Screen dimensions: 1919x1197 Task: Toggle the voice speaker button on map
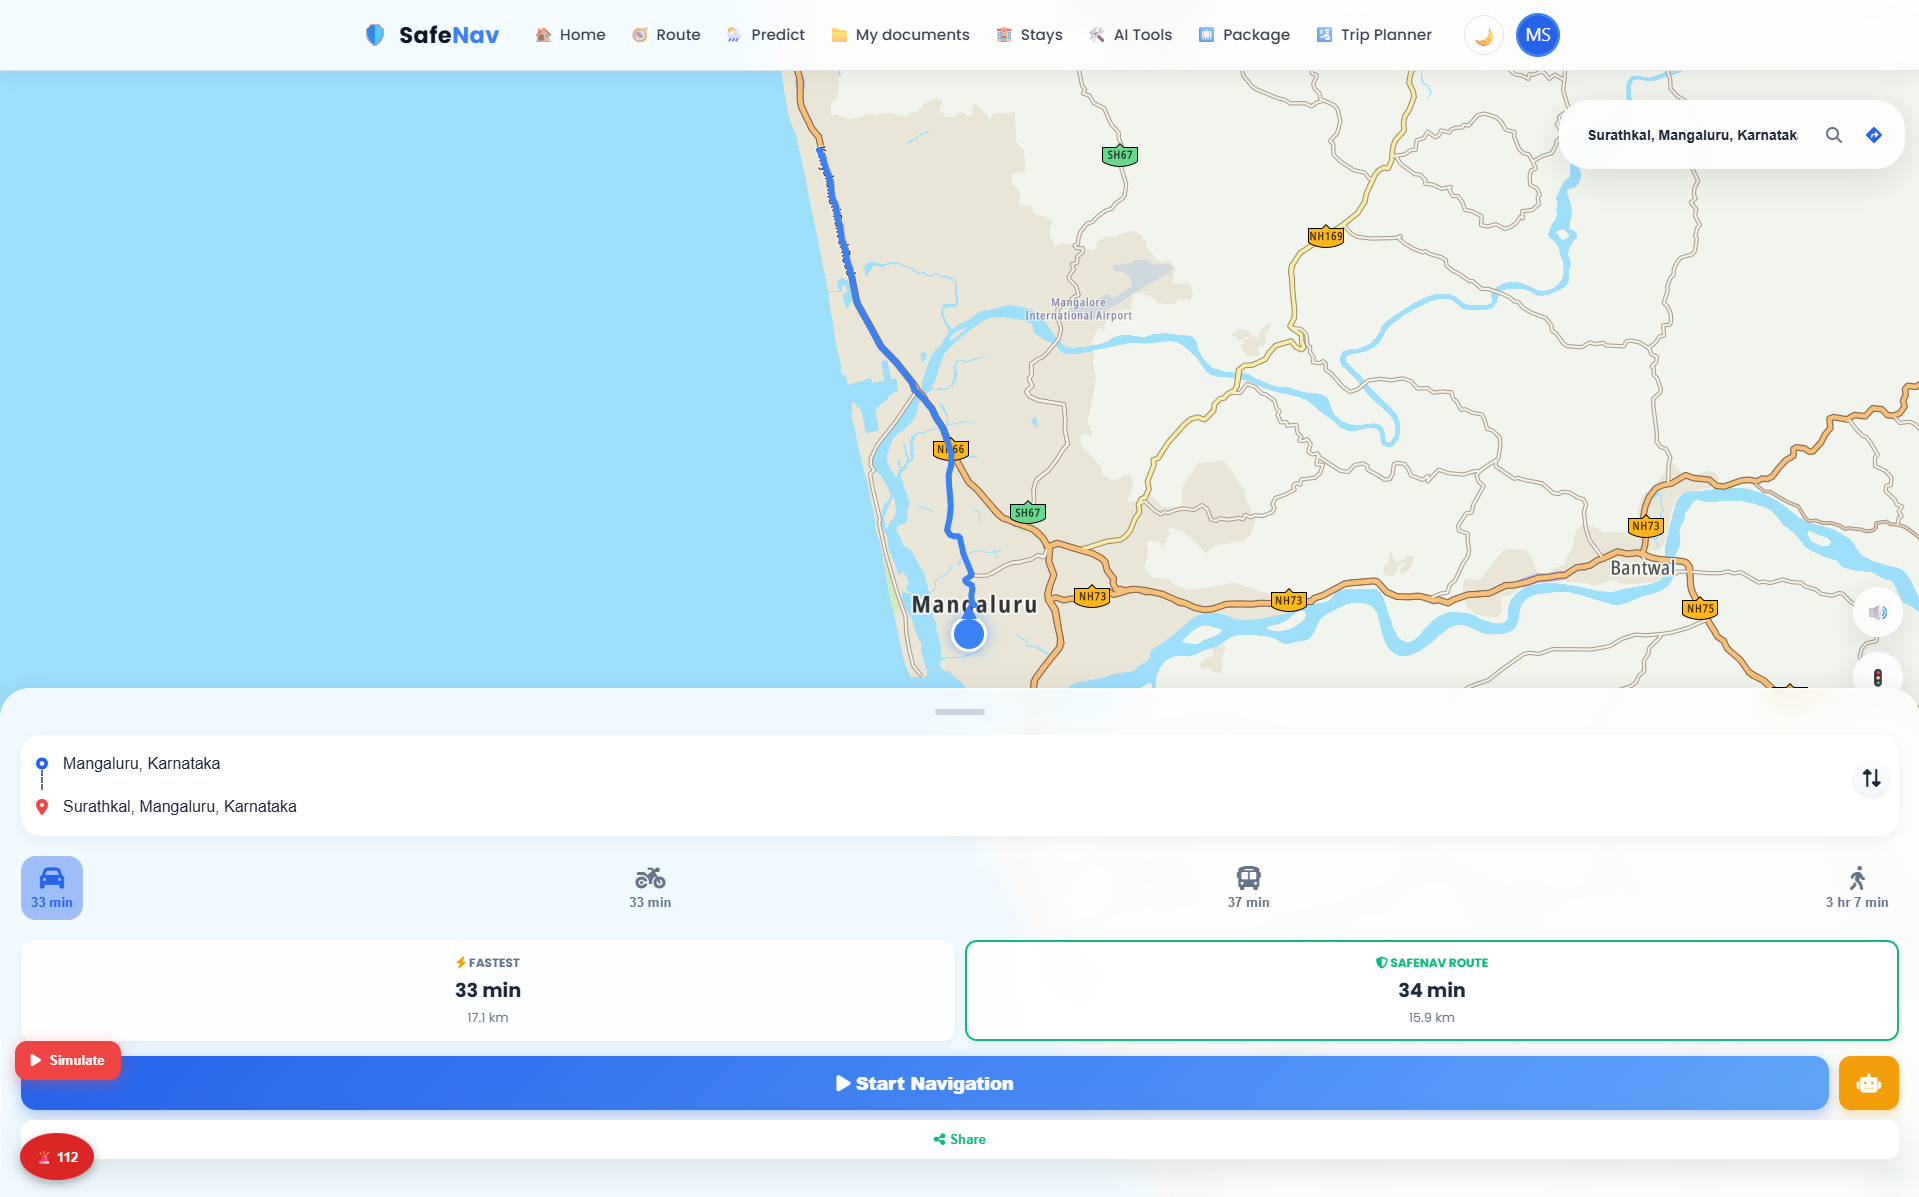coord(1877,612)
